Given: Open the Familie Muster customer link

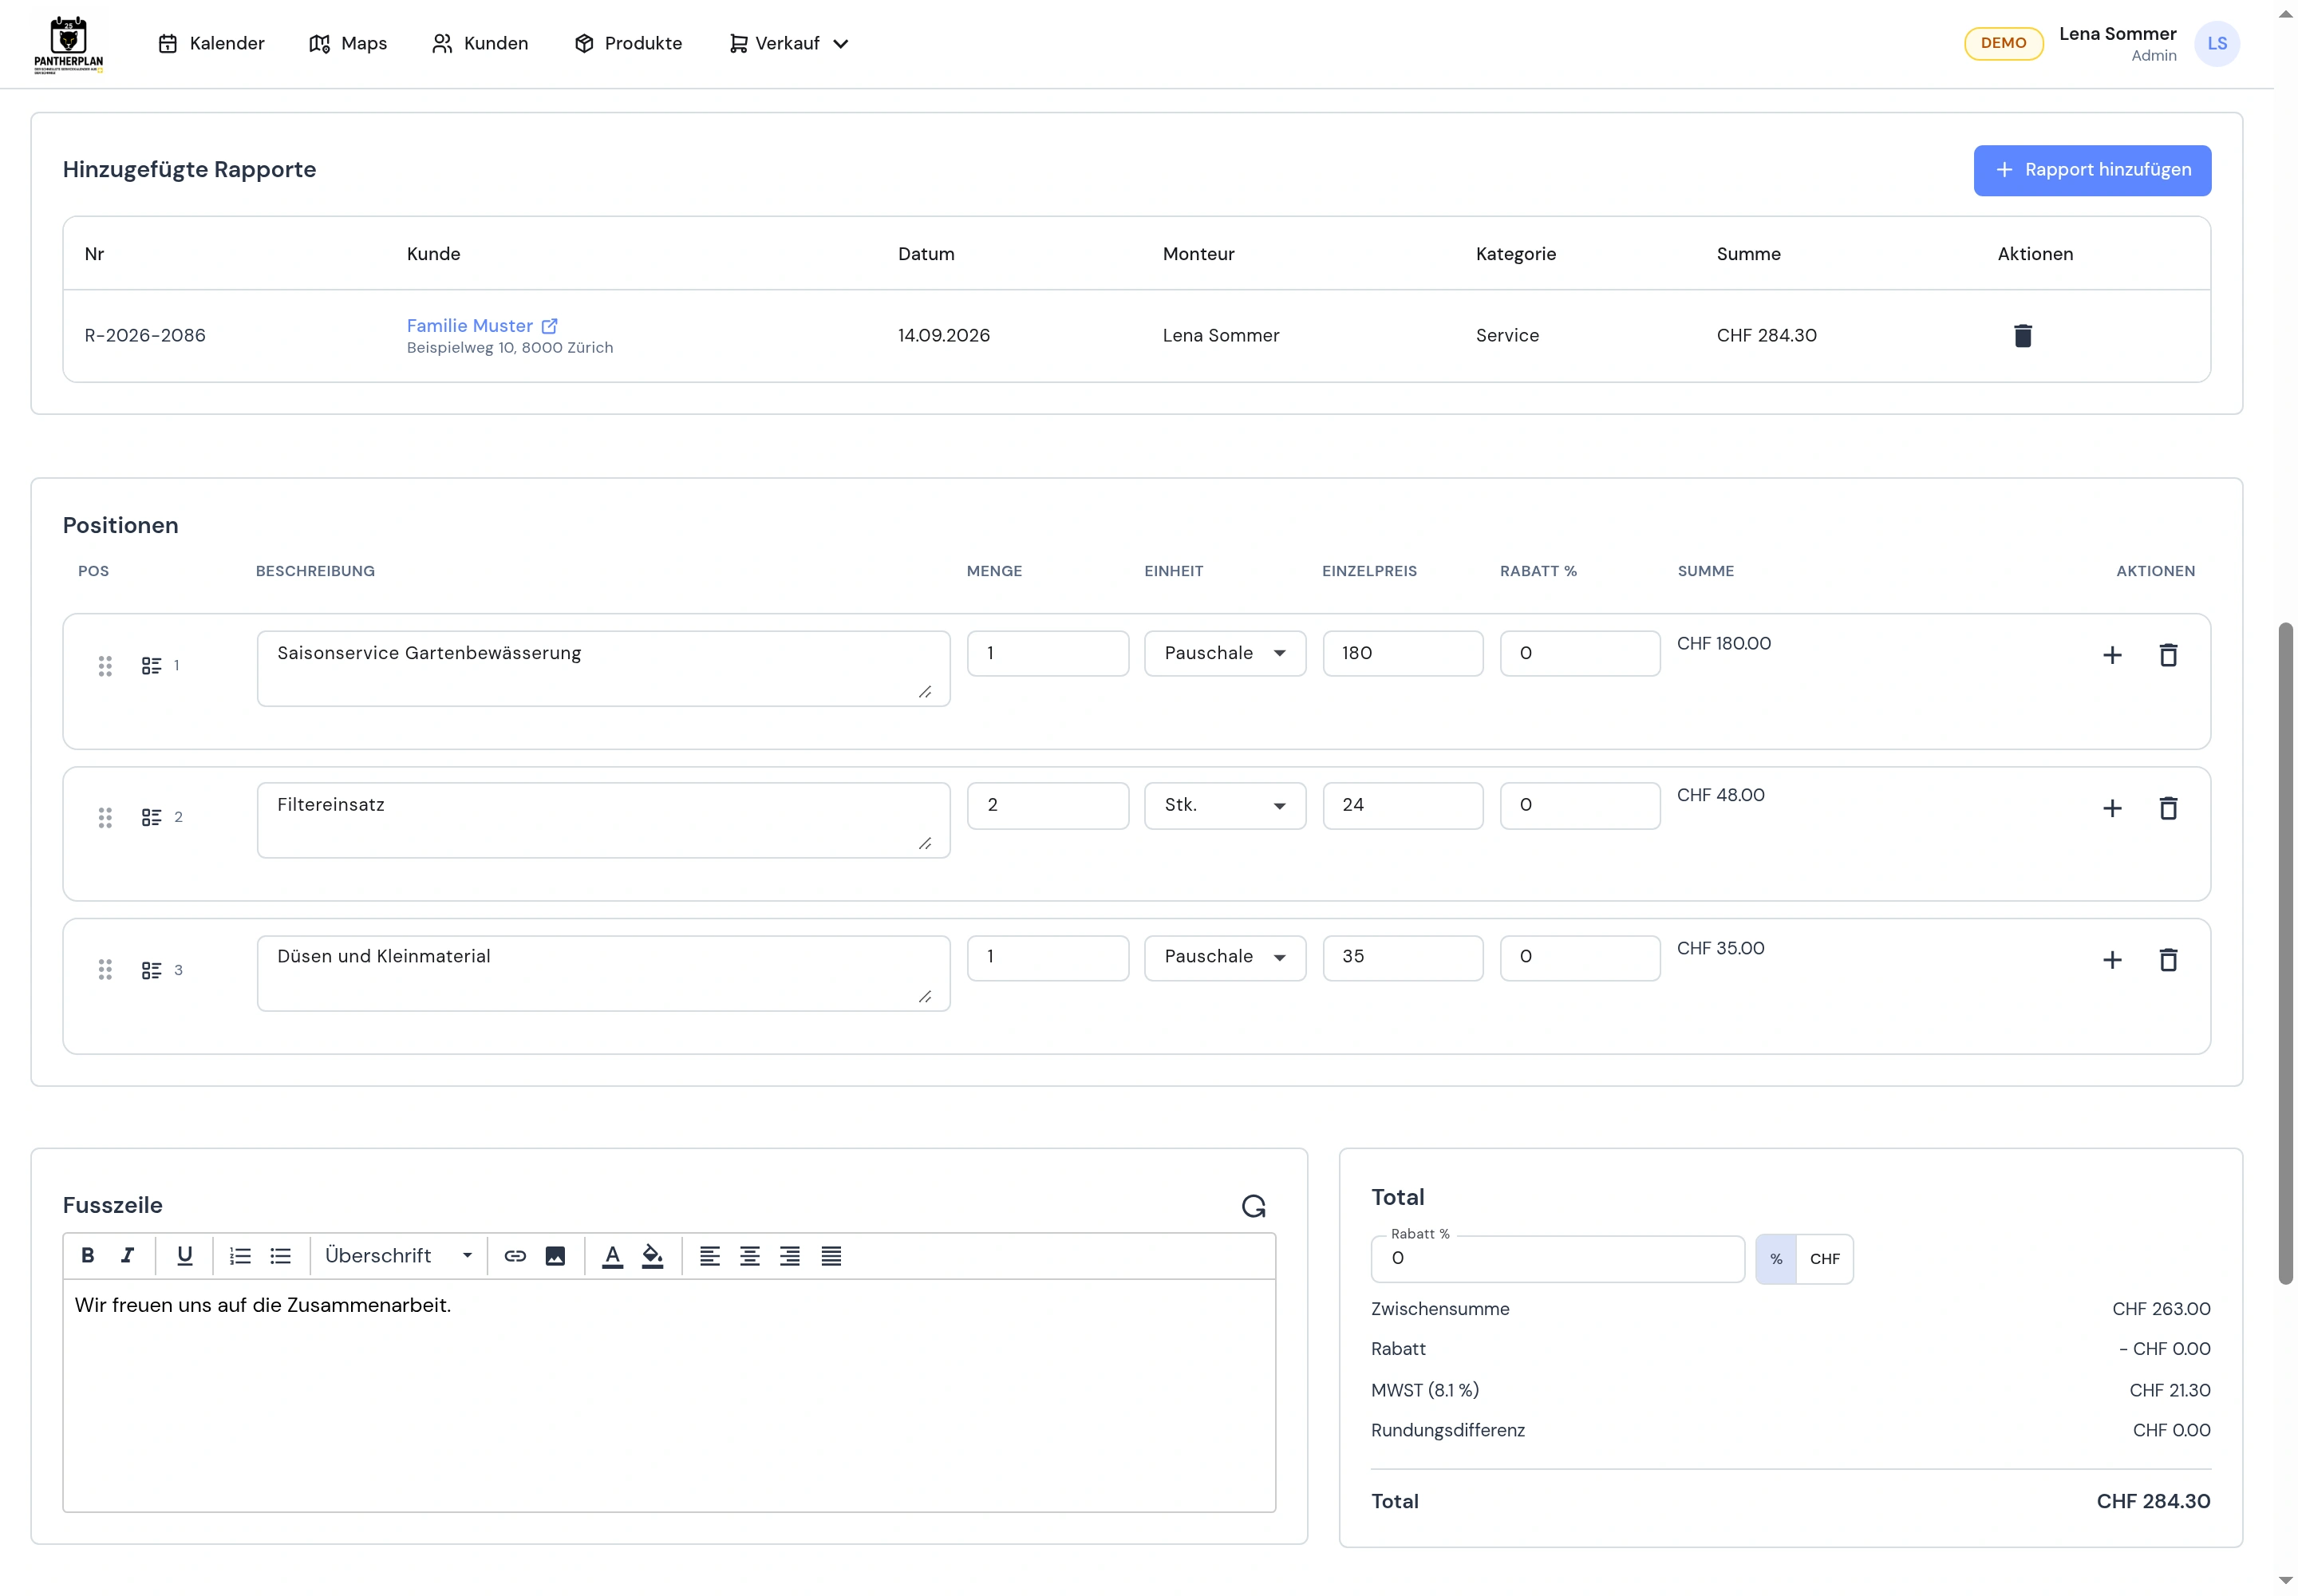Looking at the screenshot, I should 481,325.
